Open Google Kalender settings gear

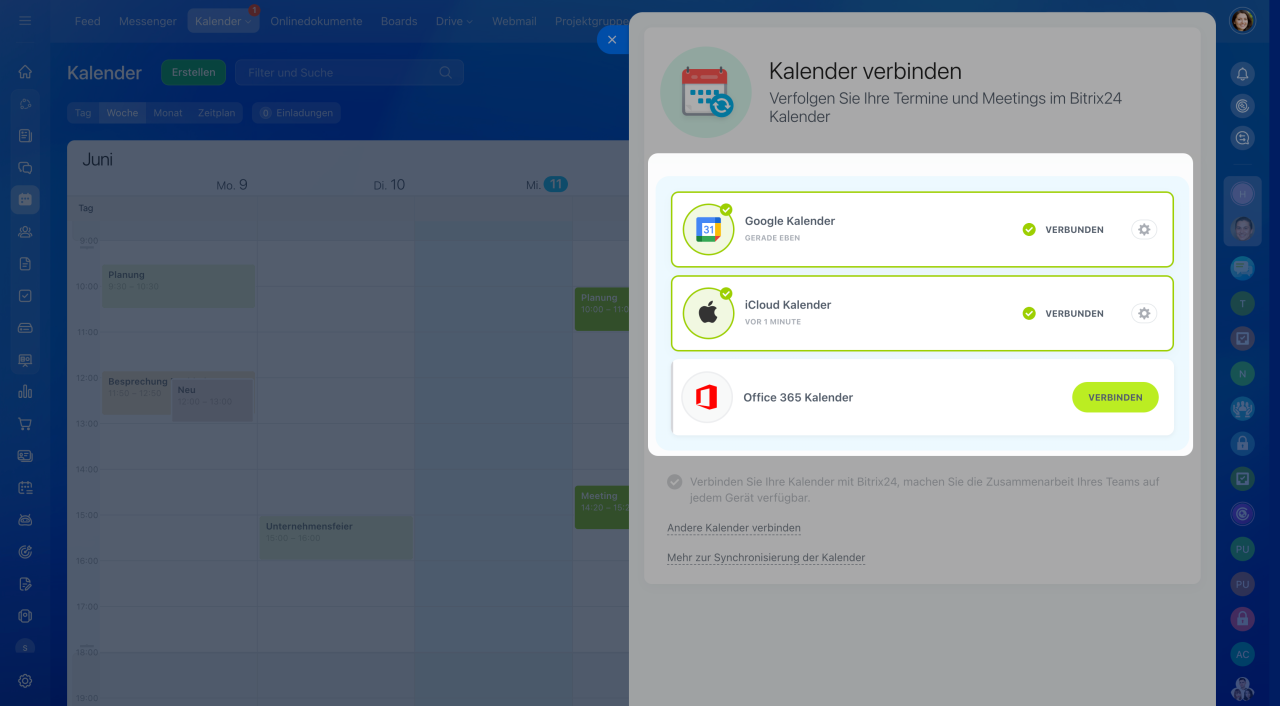coord(1144,230)
